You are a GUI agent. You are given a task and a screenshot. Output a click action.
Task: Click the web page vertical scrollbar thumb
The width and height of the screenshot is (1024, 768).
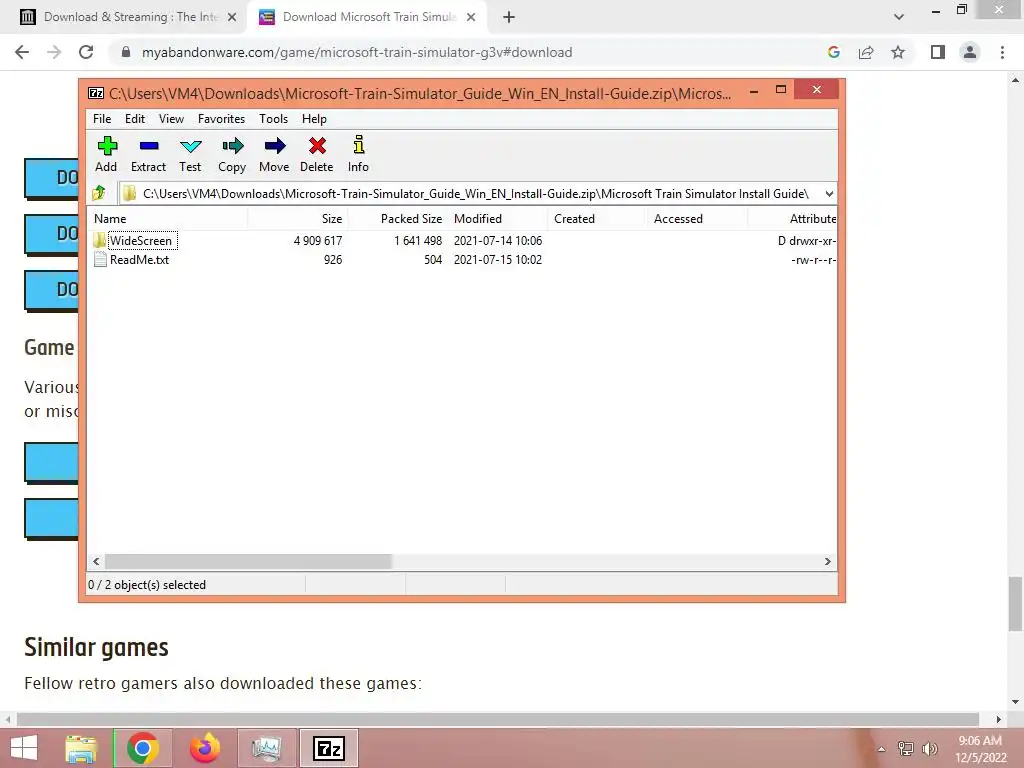(x=1016, y=604)
